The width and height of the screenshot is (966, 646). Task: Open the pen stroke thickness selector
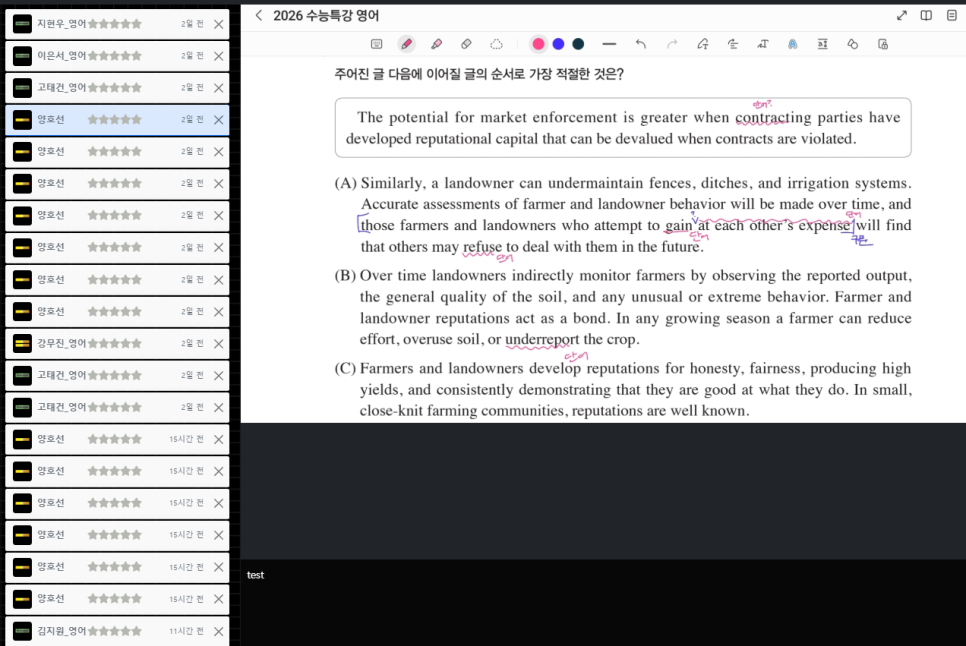[x=609, y=44]
